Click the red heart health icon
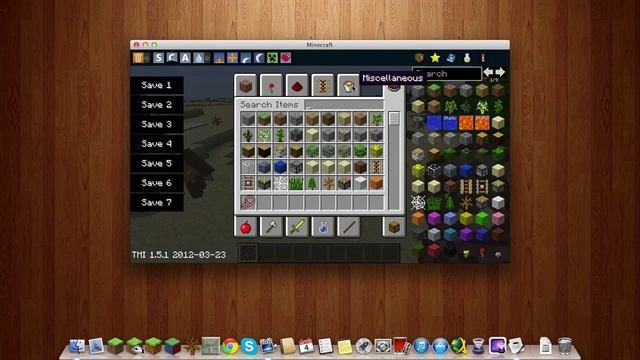The image size is (640, 360). [x=286, y=58]
